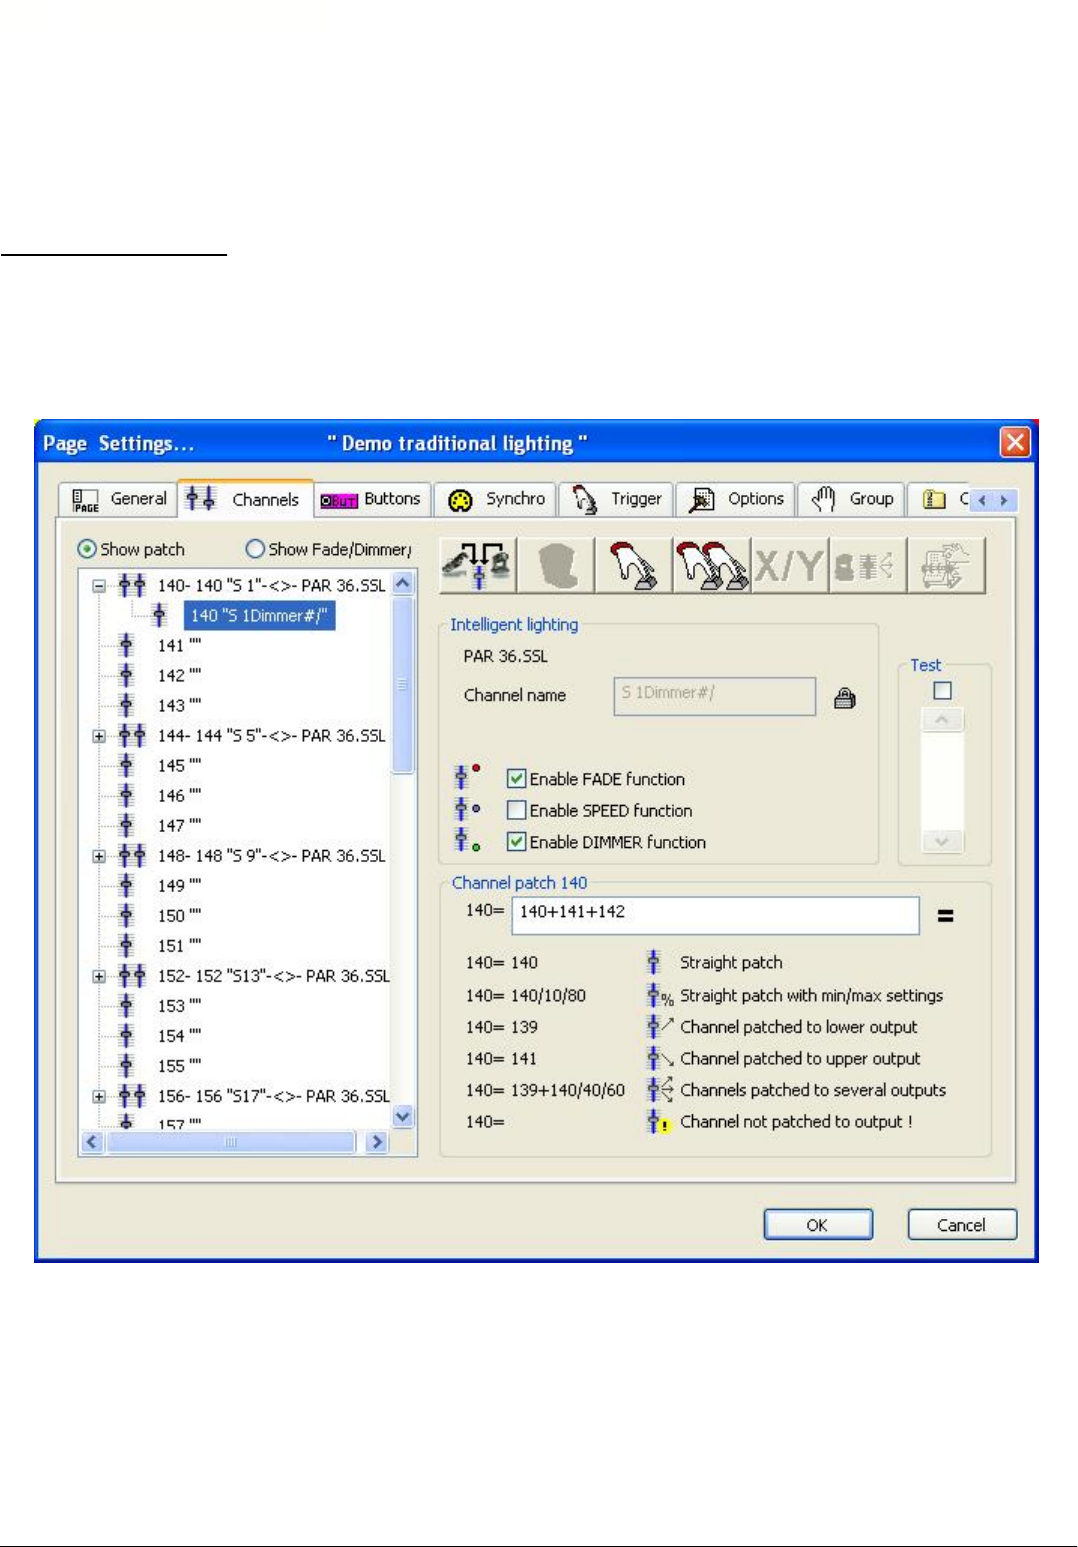Select channel 143 in the tree
Image resolution: width=1078 pixels, height=1547 pixels.
pos(179,705)
